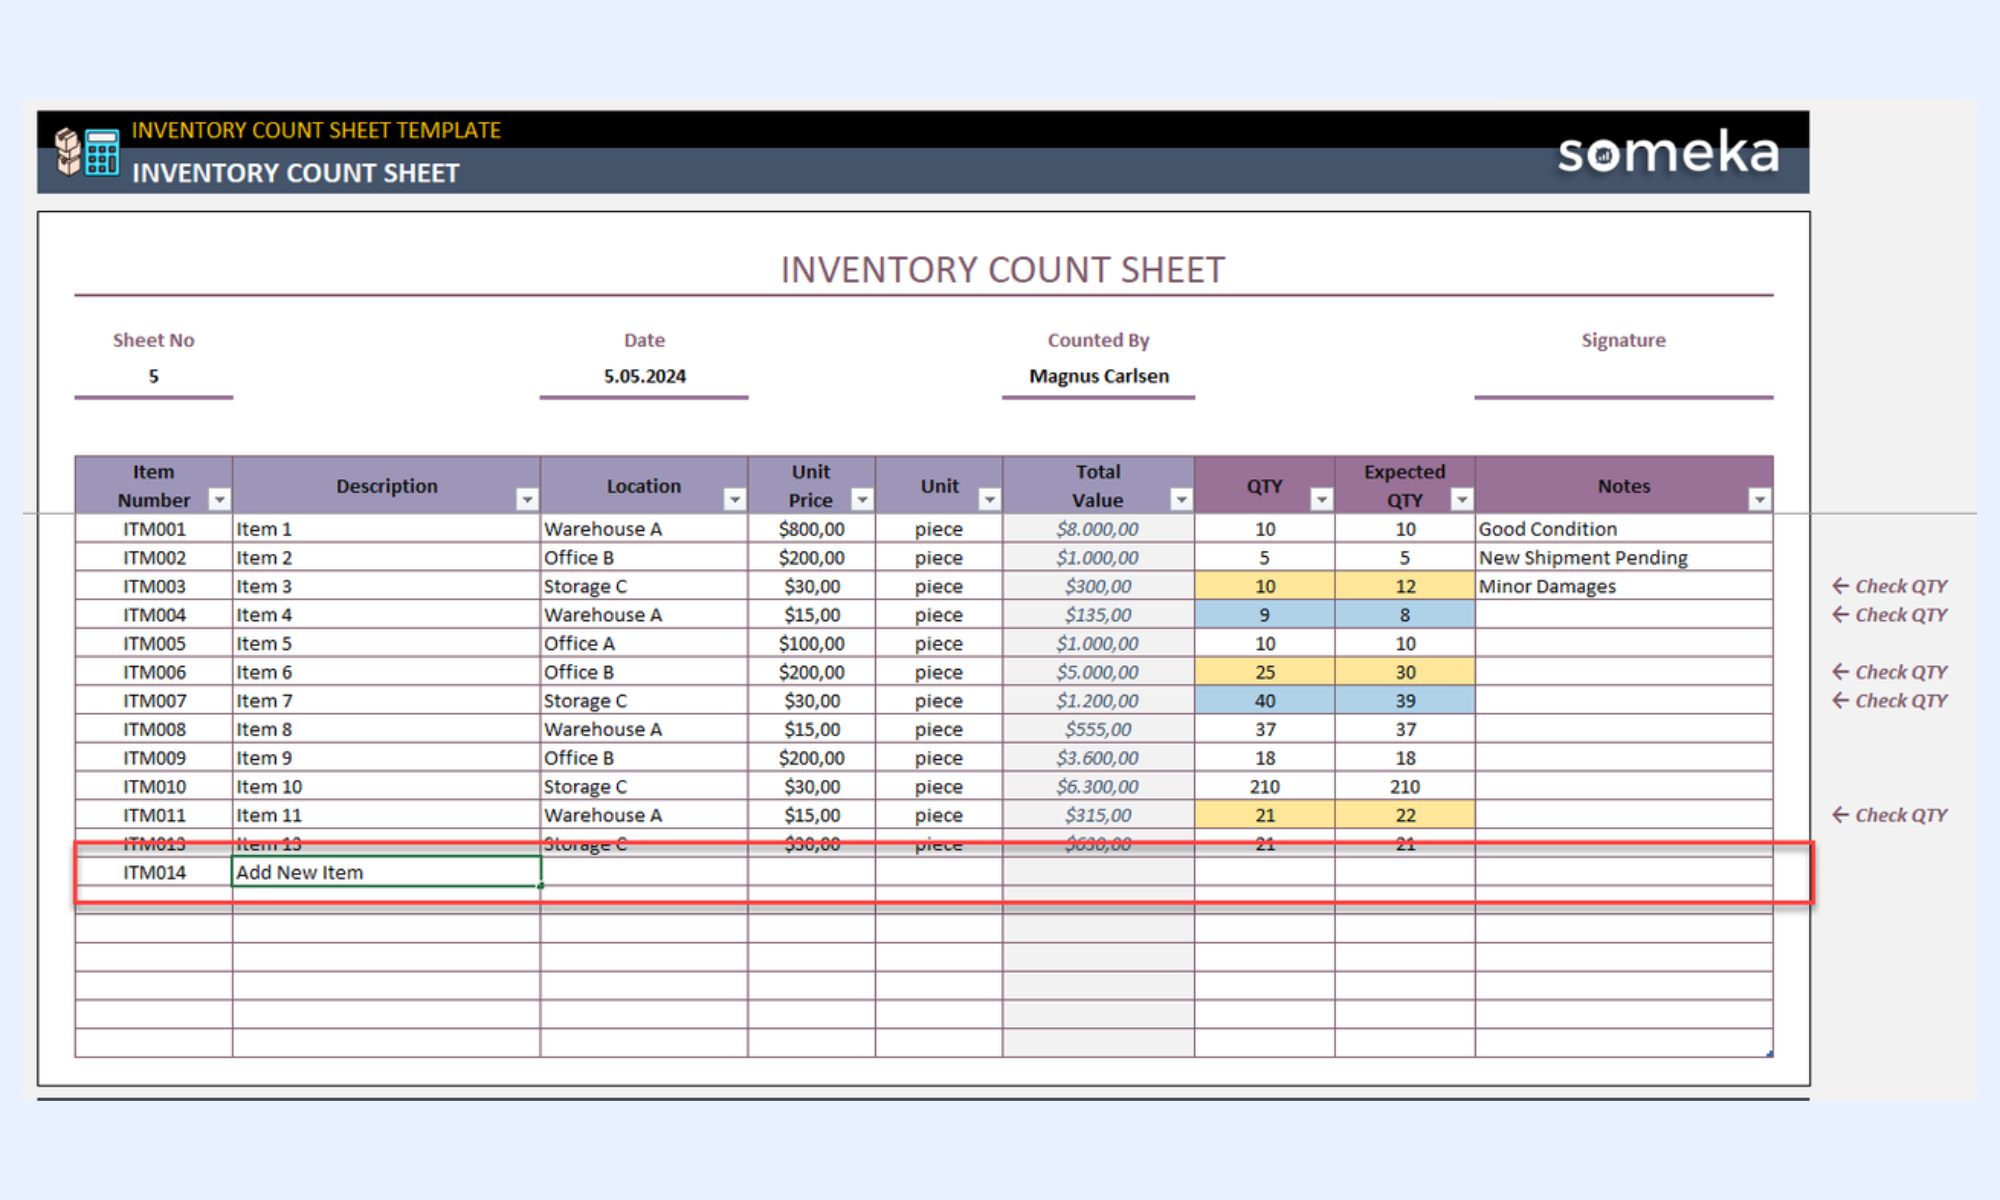Click the inventory calculator logo icon

click(87, 152)
